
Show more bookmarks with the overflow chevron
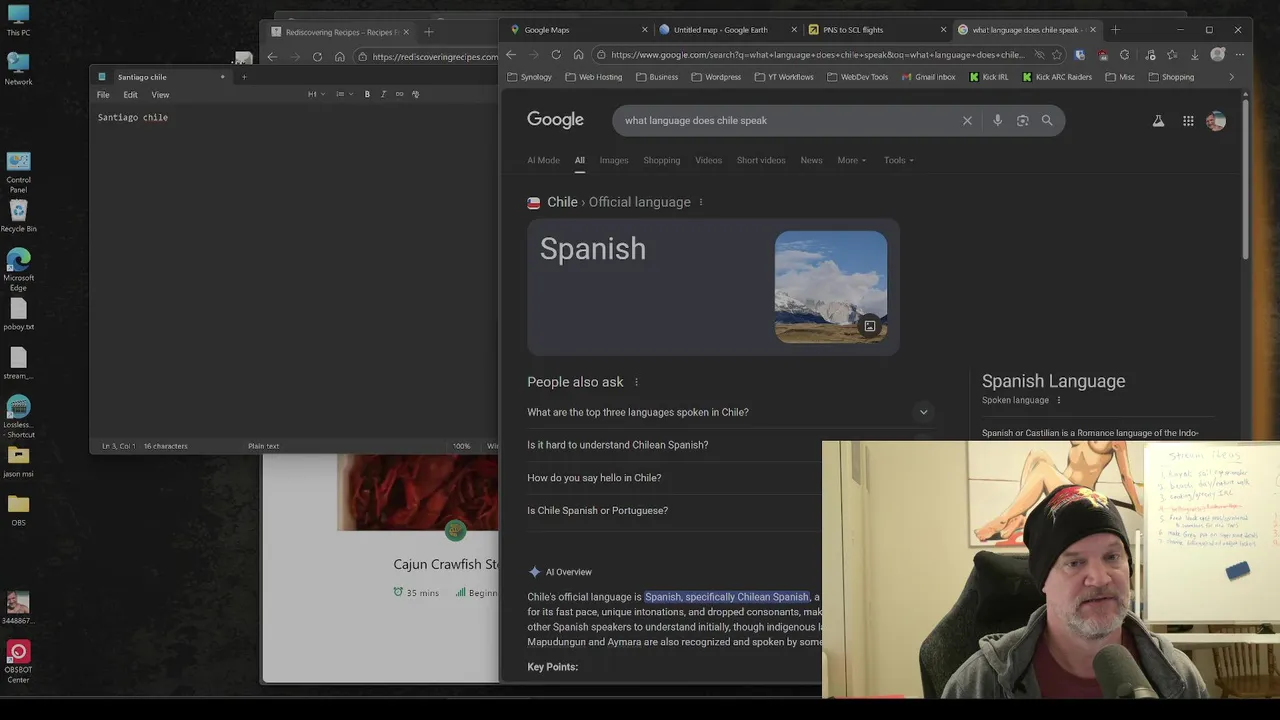pyautogui.click(x=1231, y=77)
